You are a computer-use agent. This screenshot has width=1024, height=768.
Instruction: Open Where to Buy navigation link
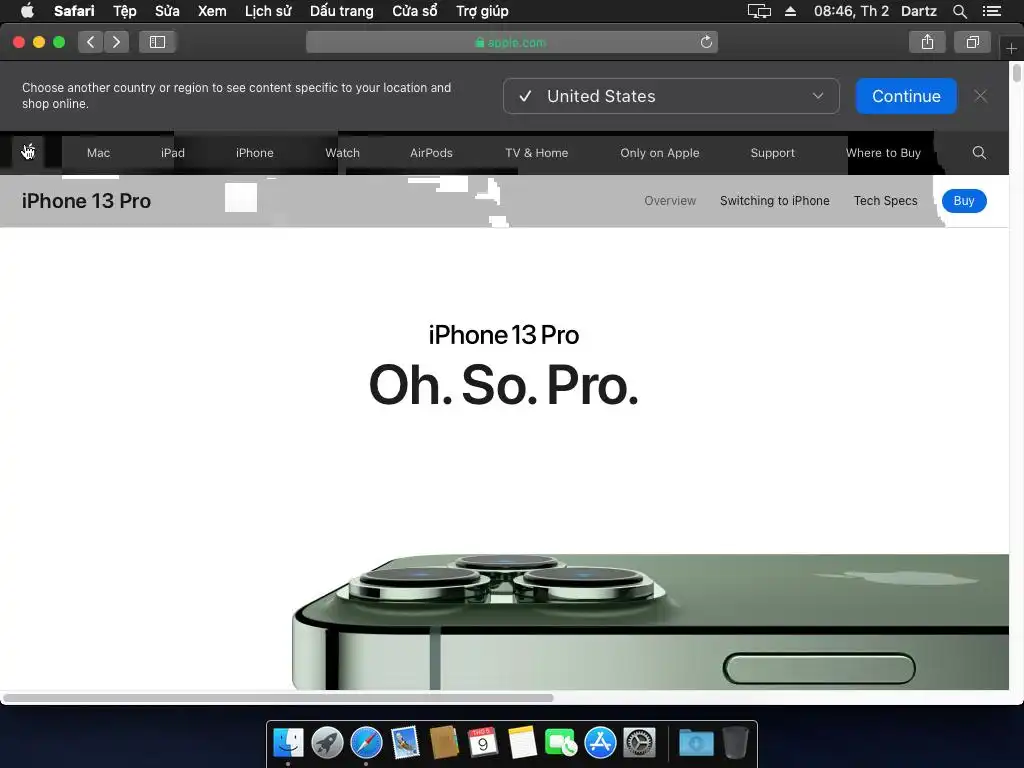coord(883,153)
